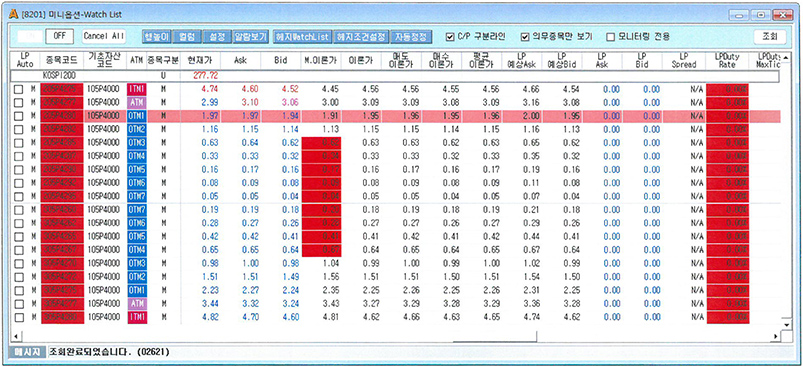This screenshot has width=803, height=366.
Task: Click the 현재가 column header
Action: coord(199,60)
